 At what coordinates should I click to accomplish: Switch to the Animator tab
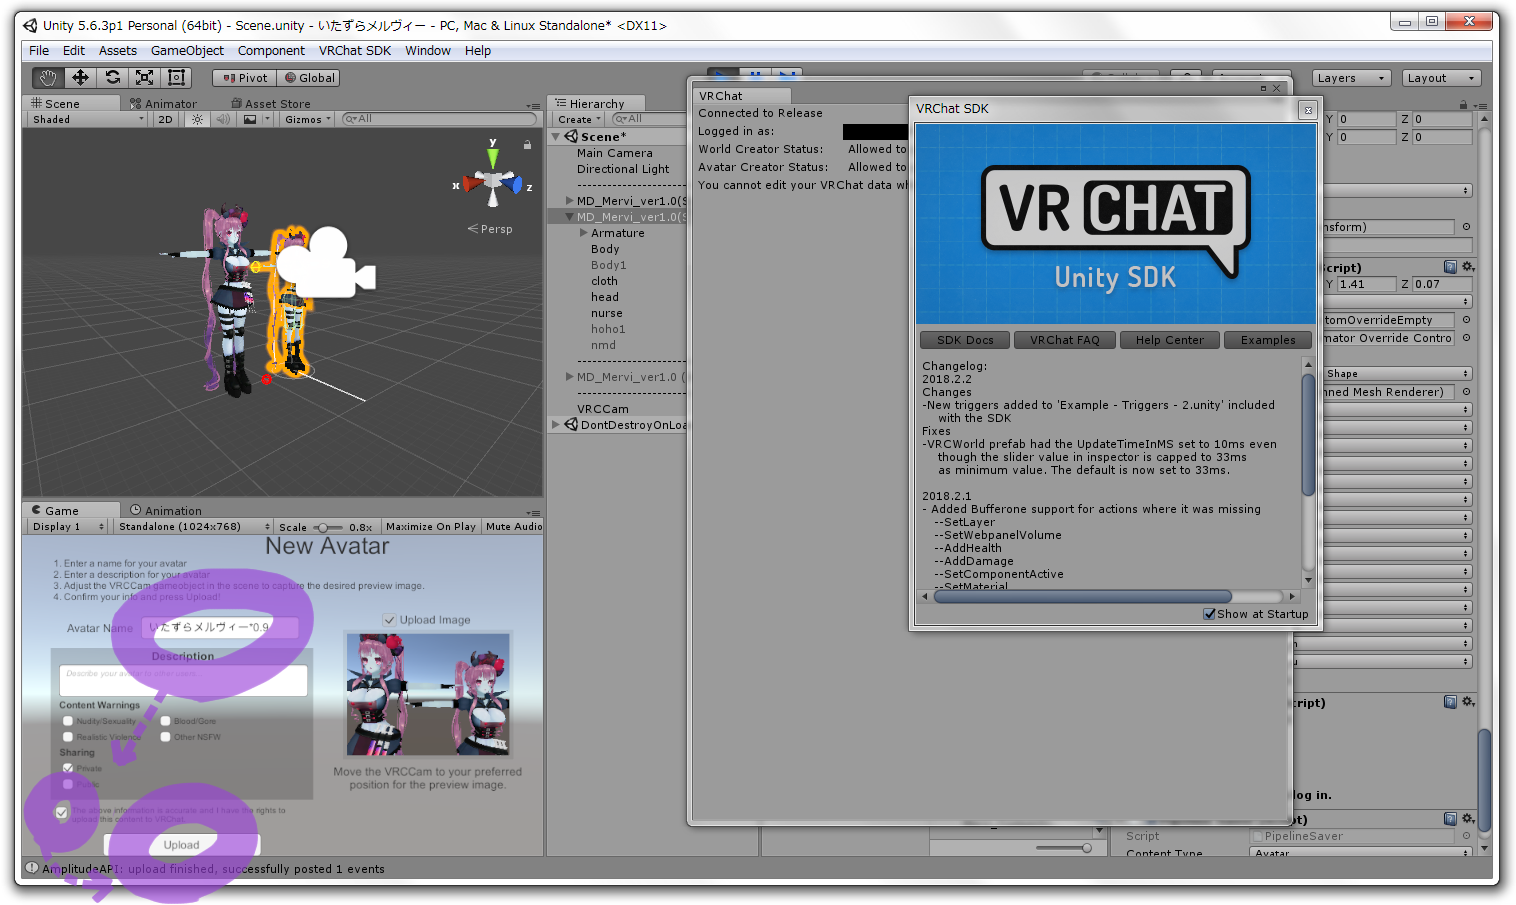[164, 103]
